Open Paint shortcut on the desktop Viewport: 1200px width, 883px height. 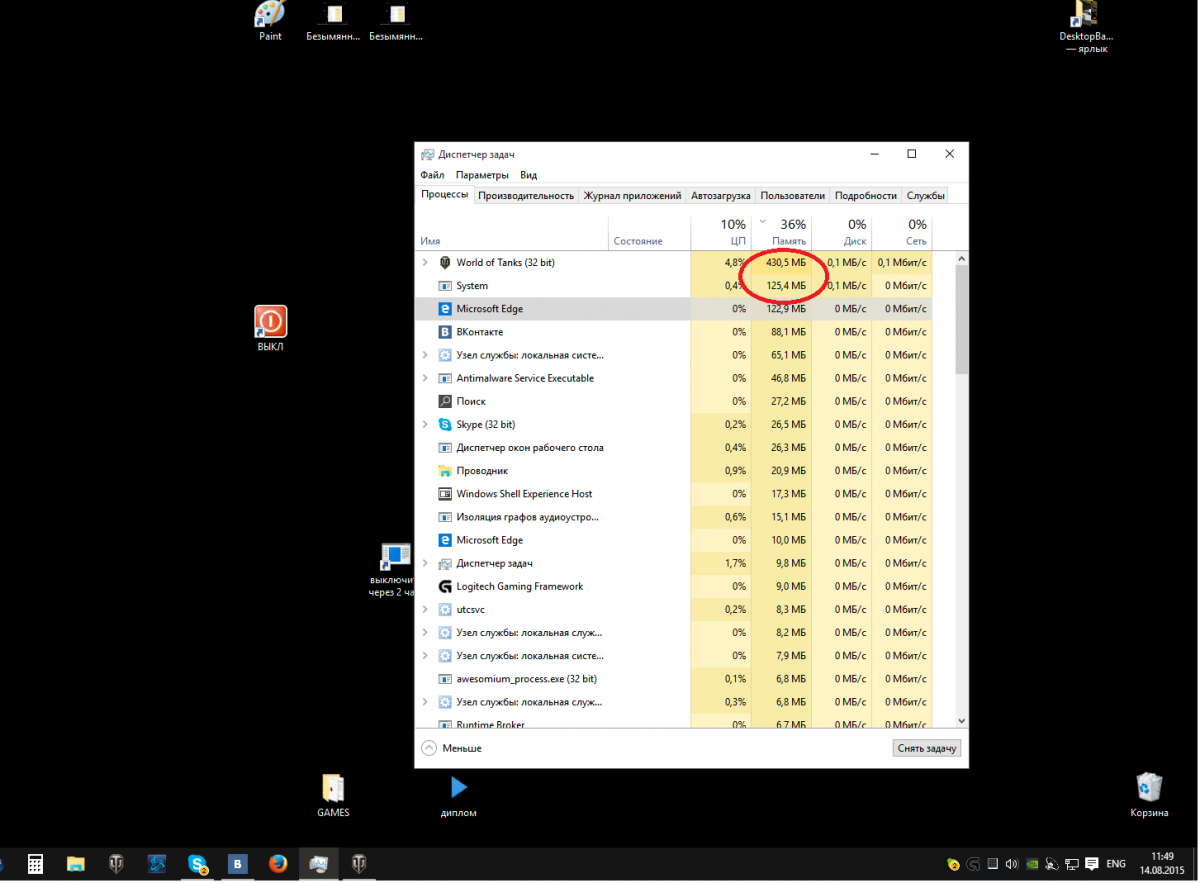coord(270,18)
